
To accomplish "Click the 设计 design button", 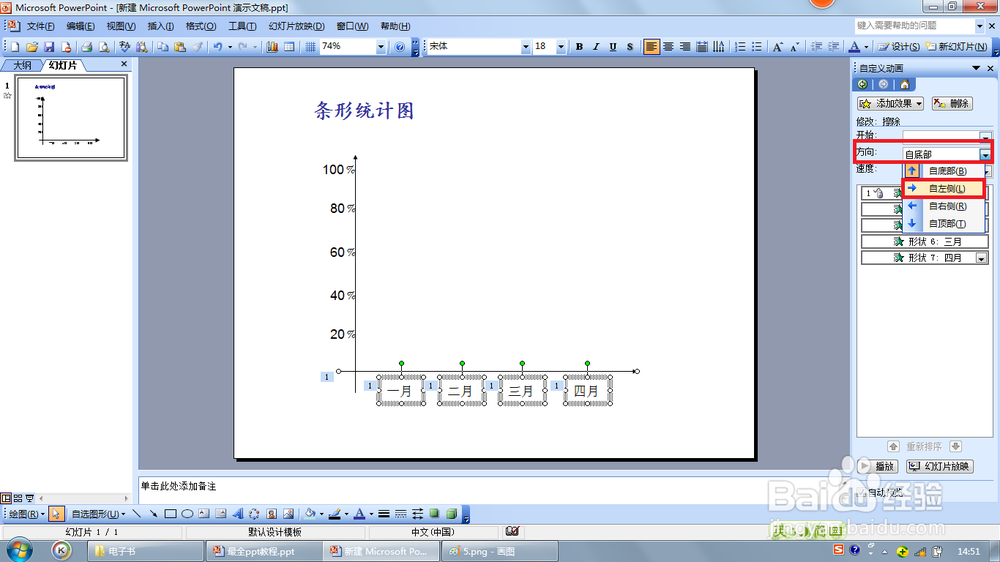I will (x=899, y=47).
